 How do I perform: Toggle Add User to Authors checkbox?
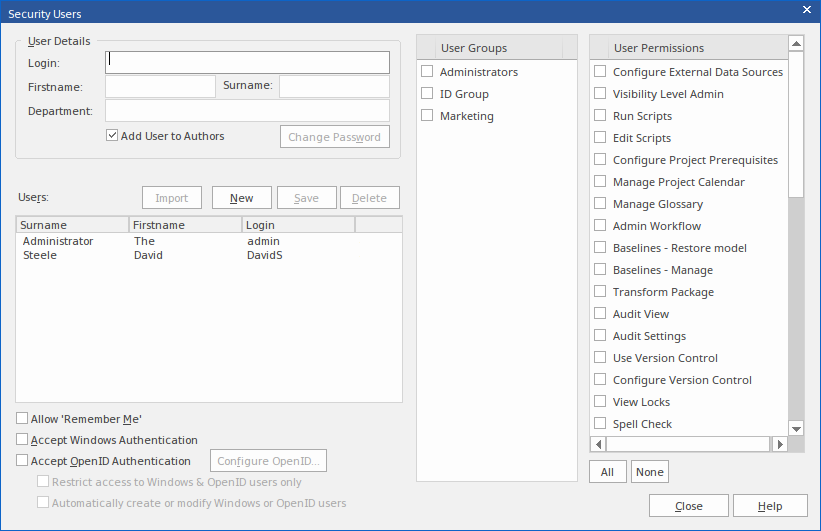(x=112, y=136)
